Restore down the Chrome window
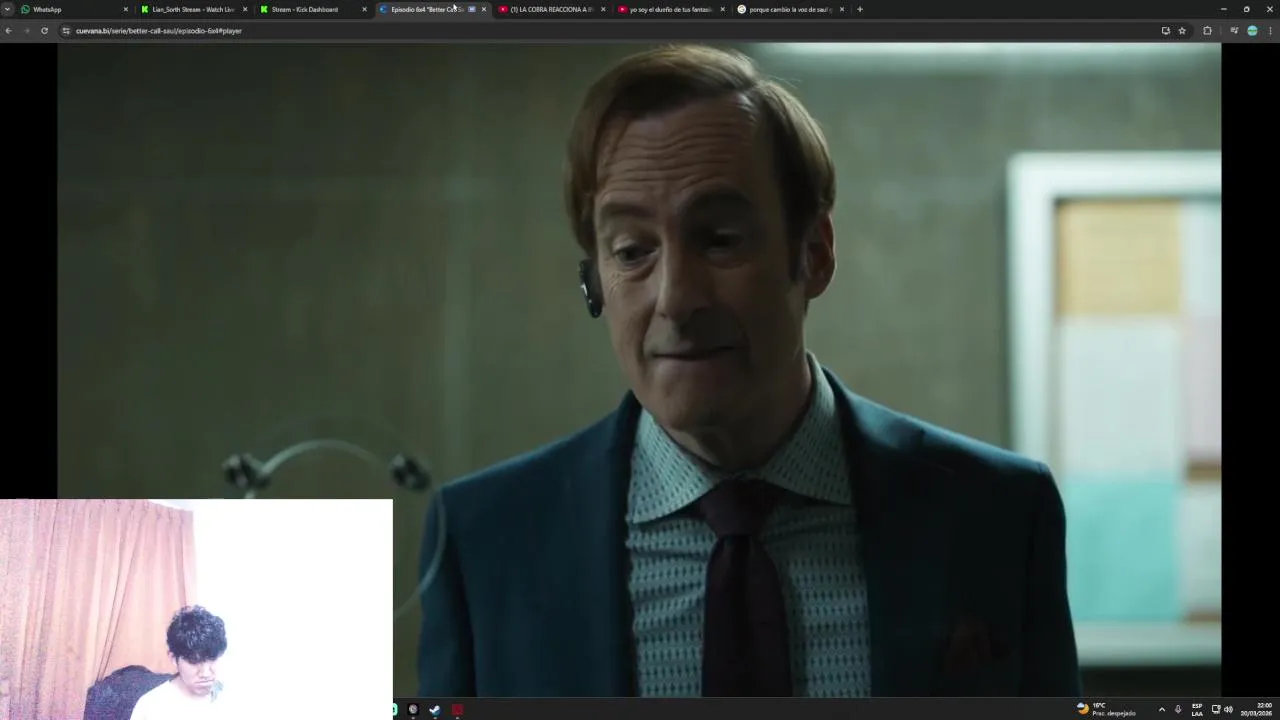Viewport: 1280px width, 720px height. [x=1246, y=9]
